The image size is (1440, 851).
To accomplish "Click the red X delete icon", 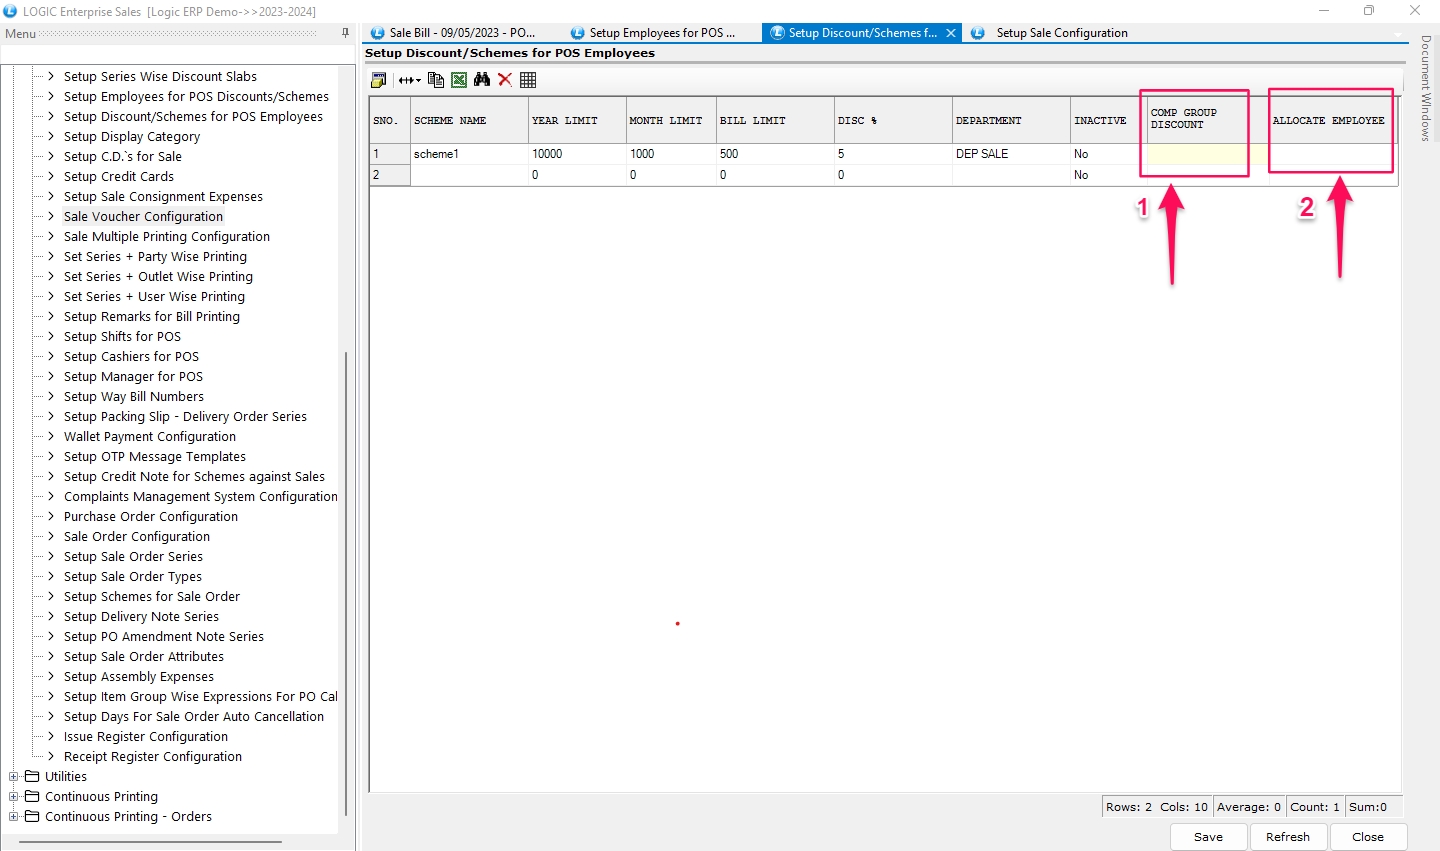I will 505,80.
